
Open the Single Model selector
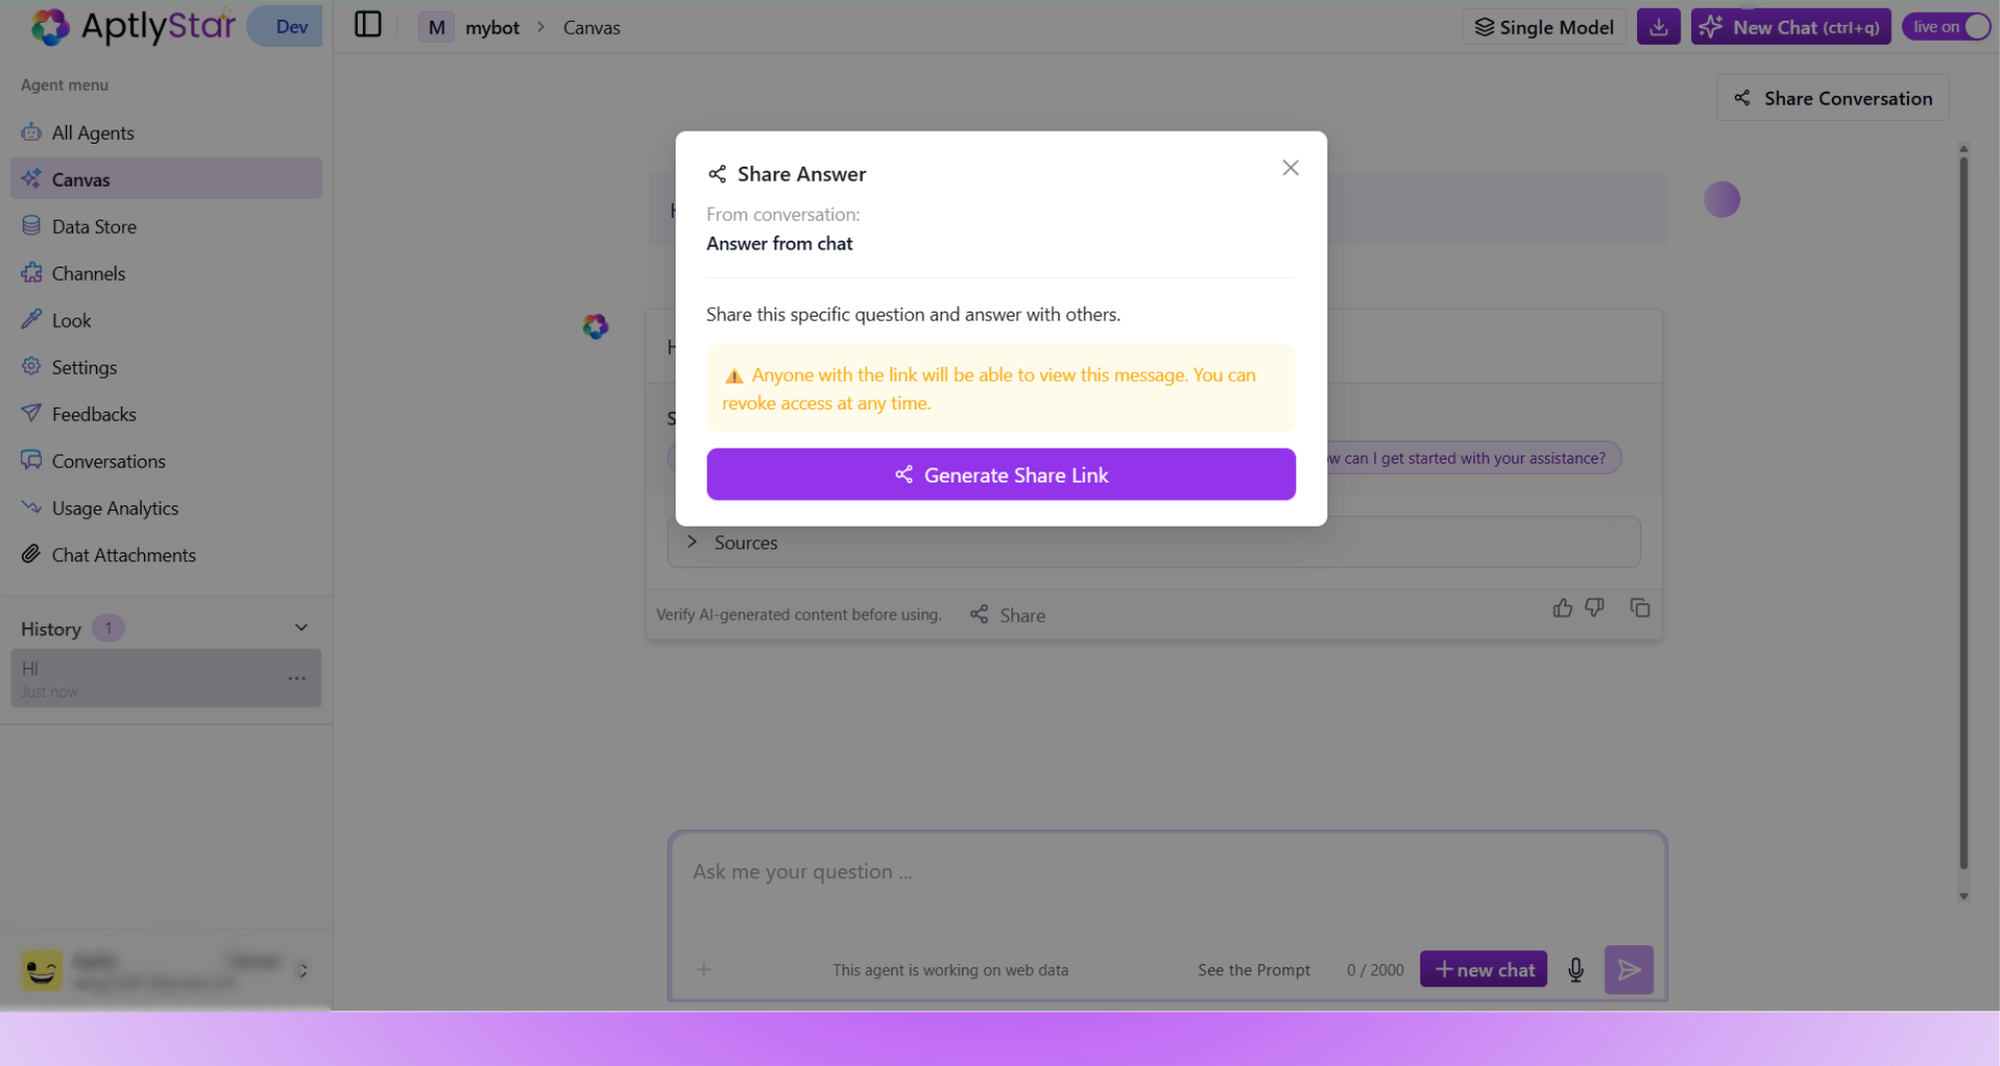pos(1543,27)
